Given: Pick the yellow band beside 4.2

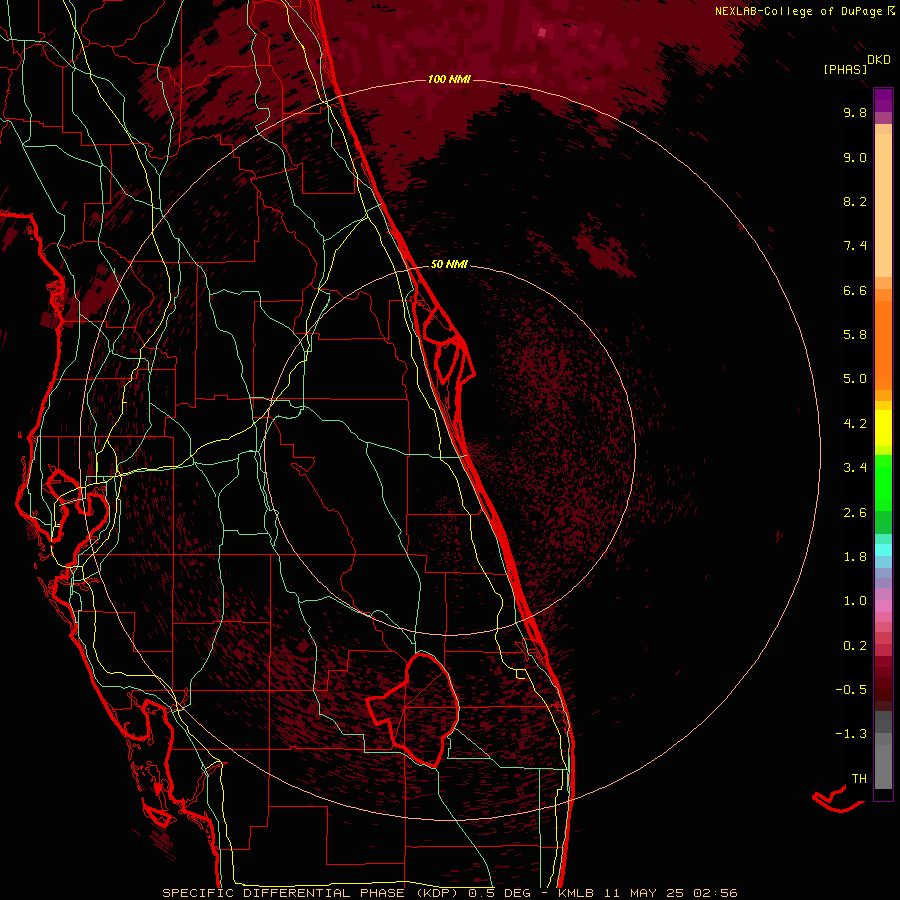Looking at the screenshot, I should pyautogui.click(x=883, y=428).
